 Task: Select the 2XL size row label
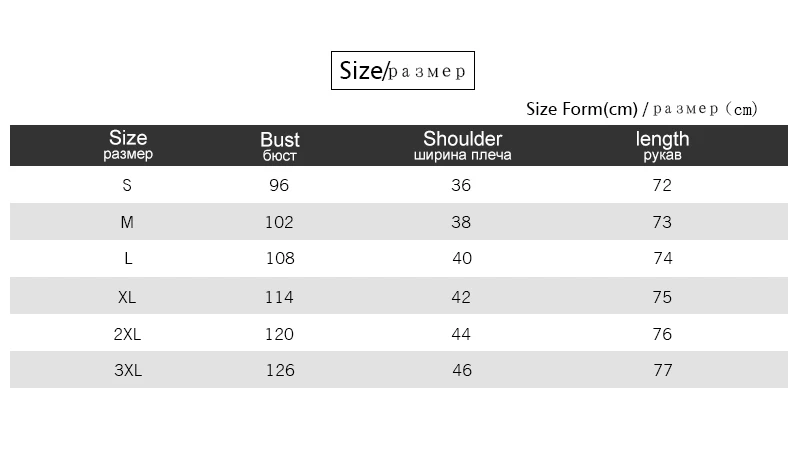128,334
